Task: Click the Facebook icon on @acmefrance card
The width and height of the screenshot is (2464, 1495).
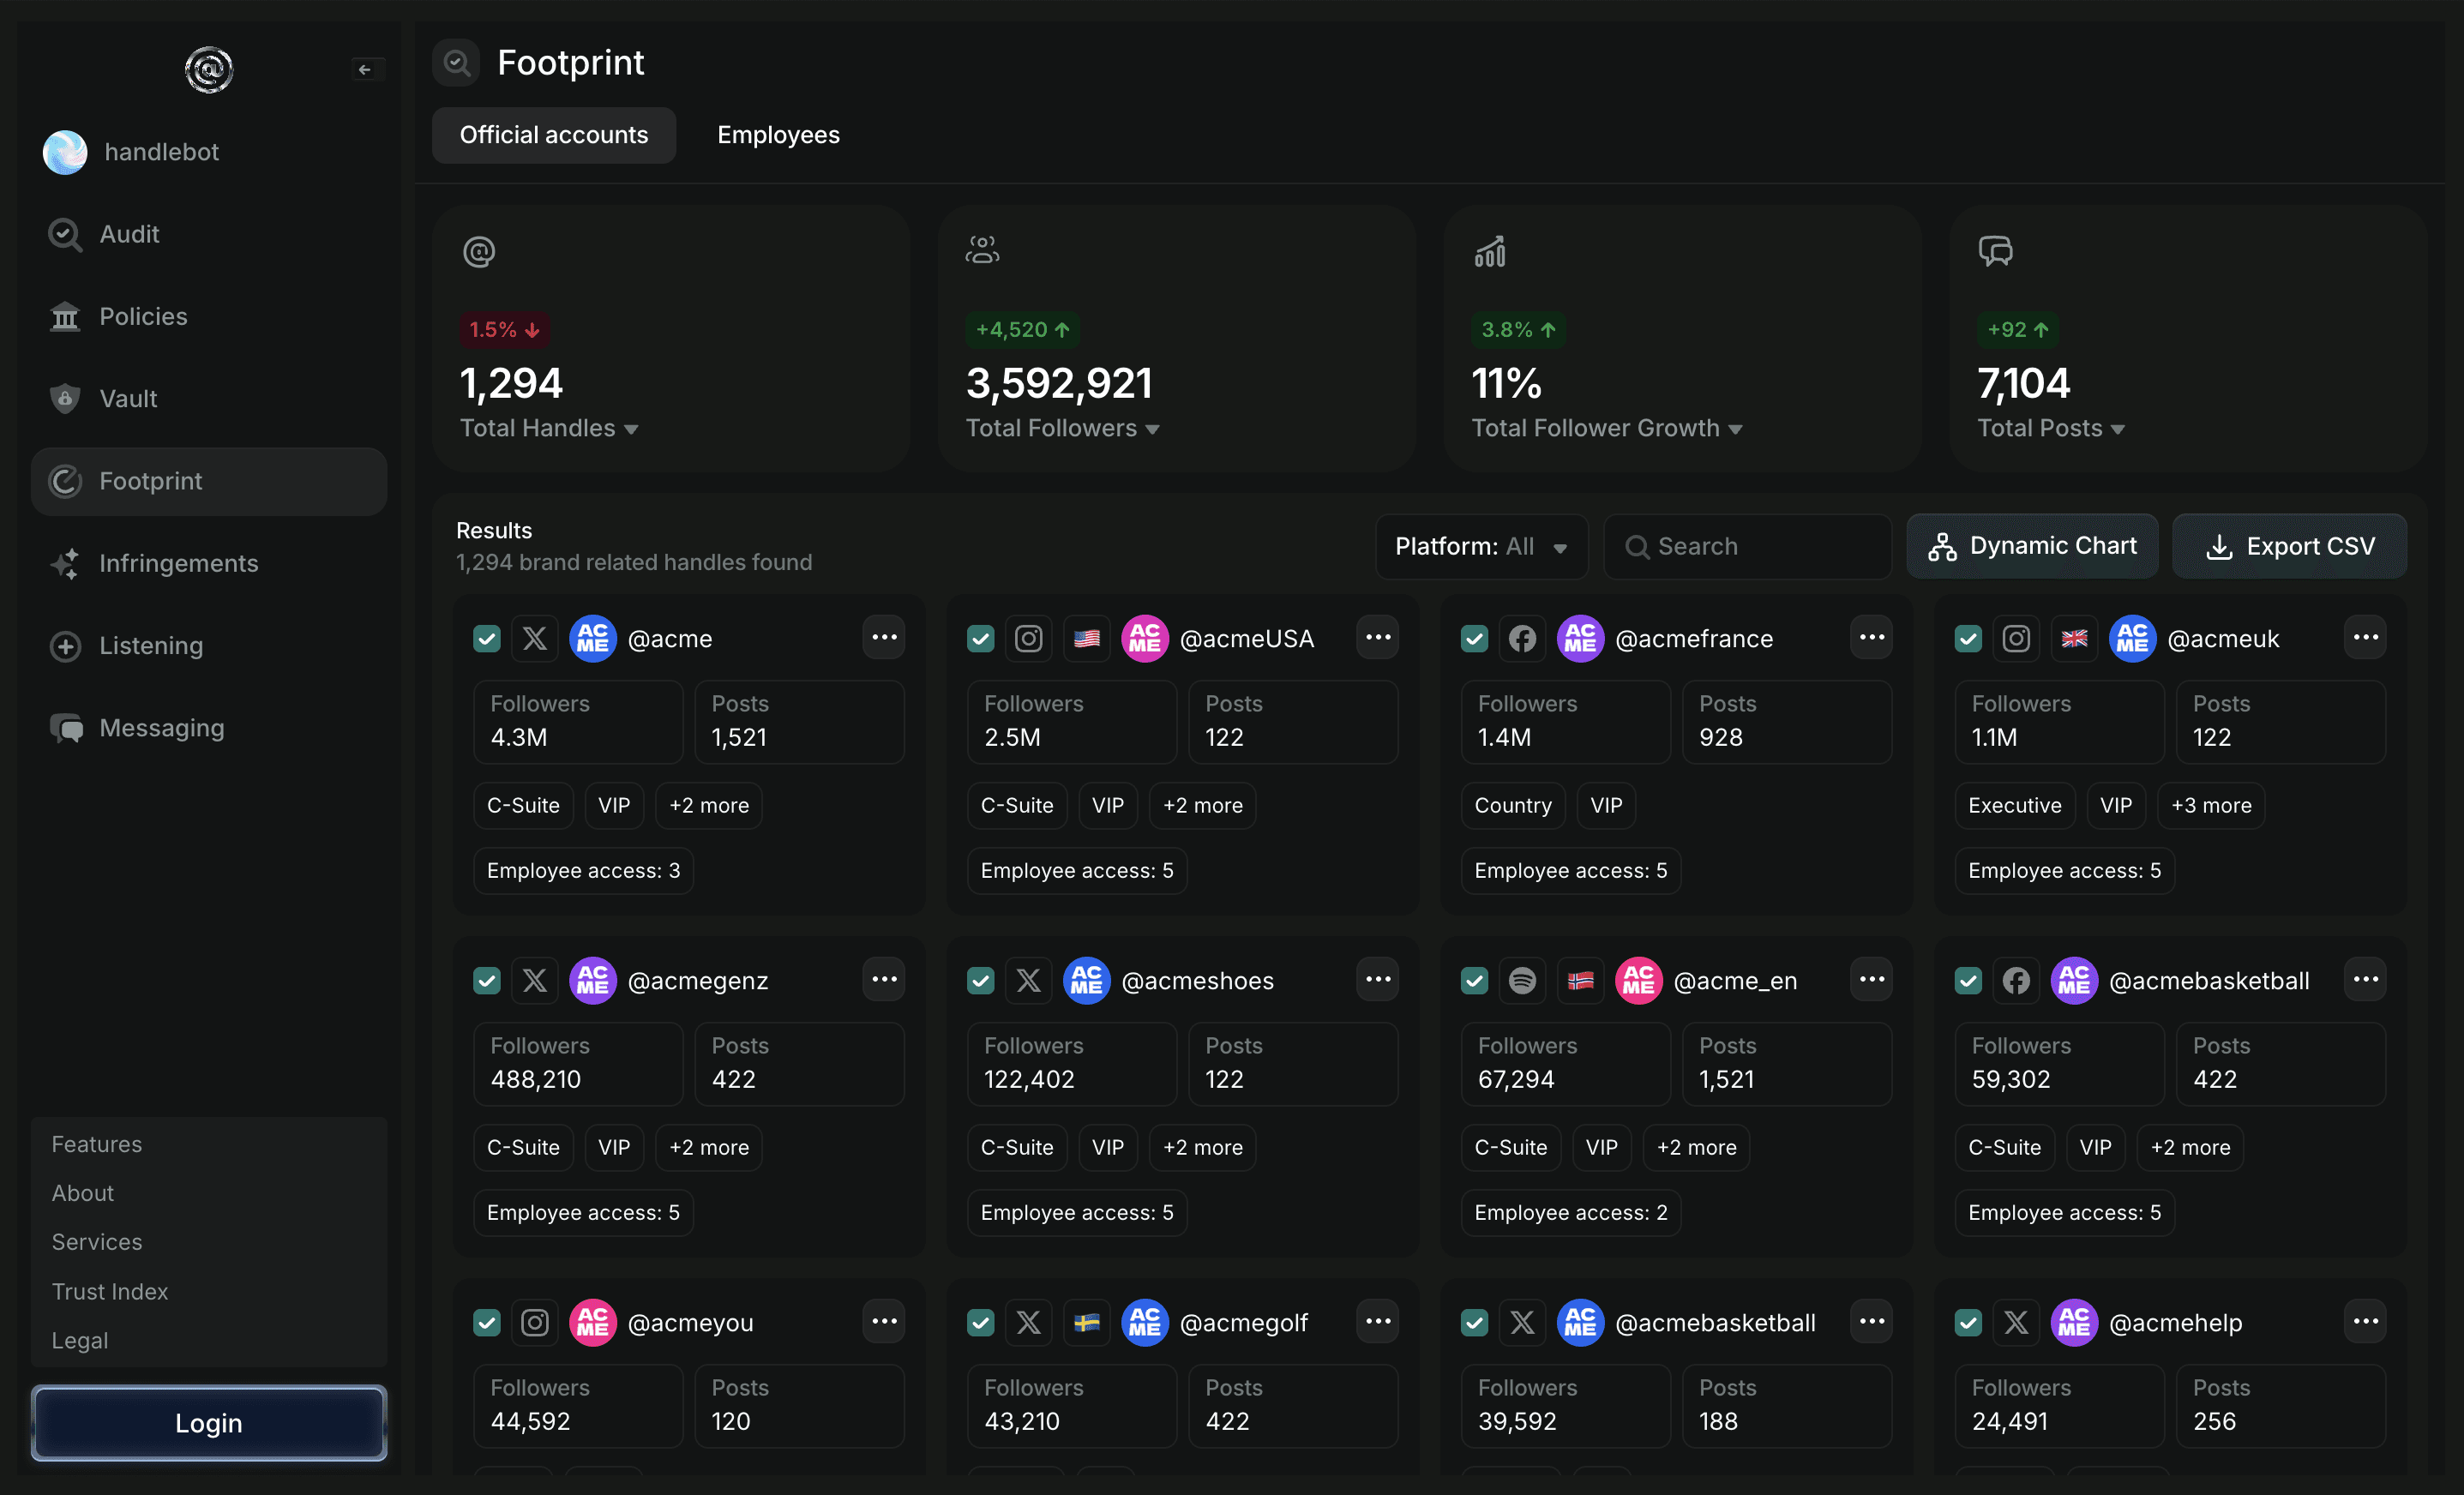Action: (1521, 638)
